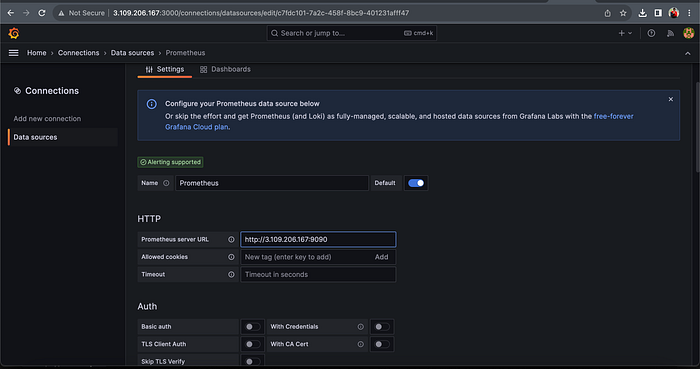
Task: Select Add new connection in sidebar
Action: coord(47,119)
